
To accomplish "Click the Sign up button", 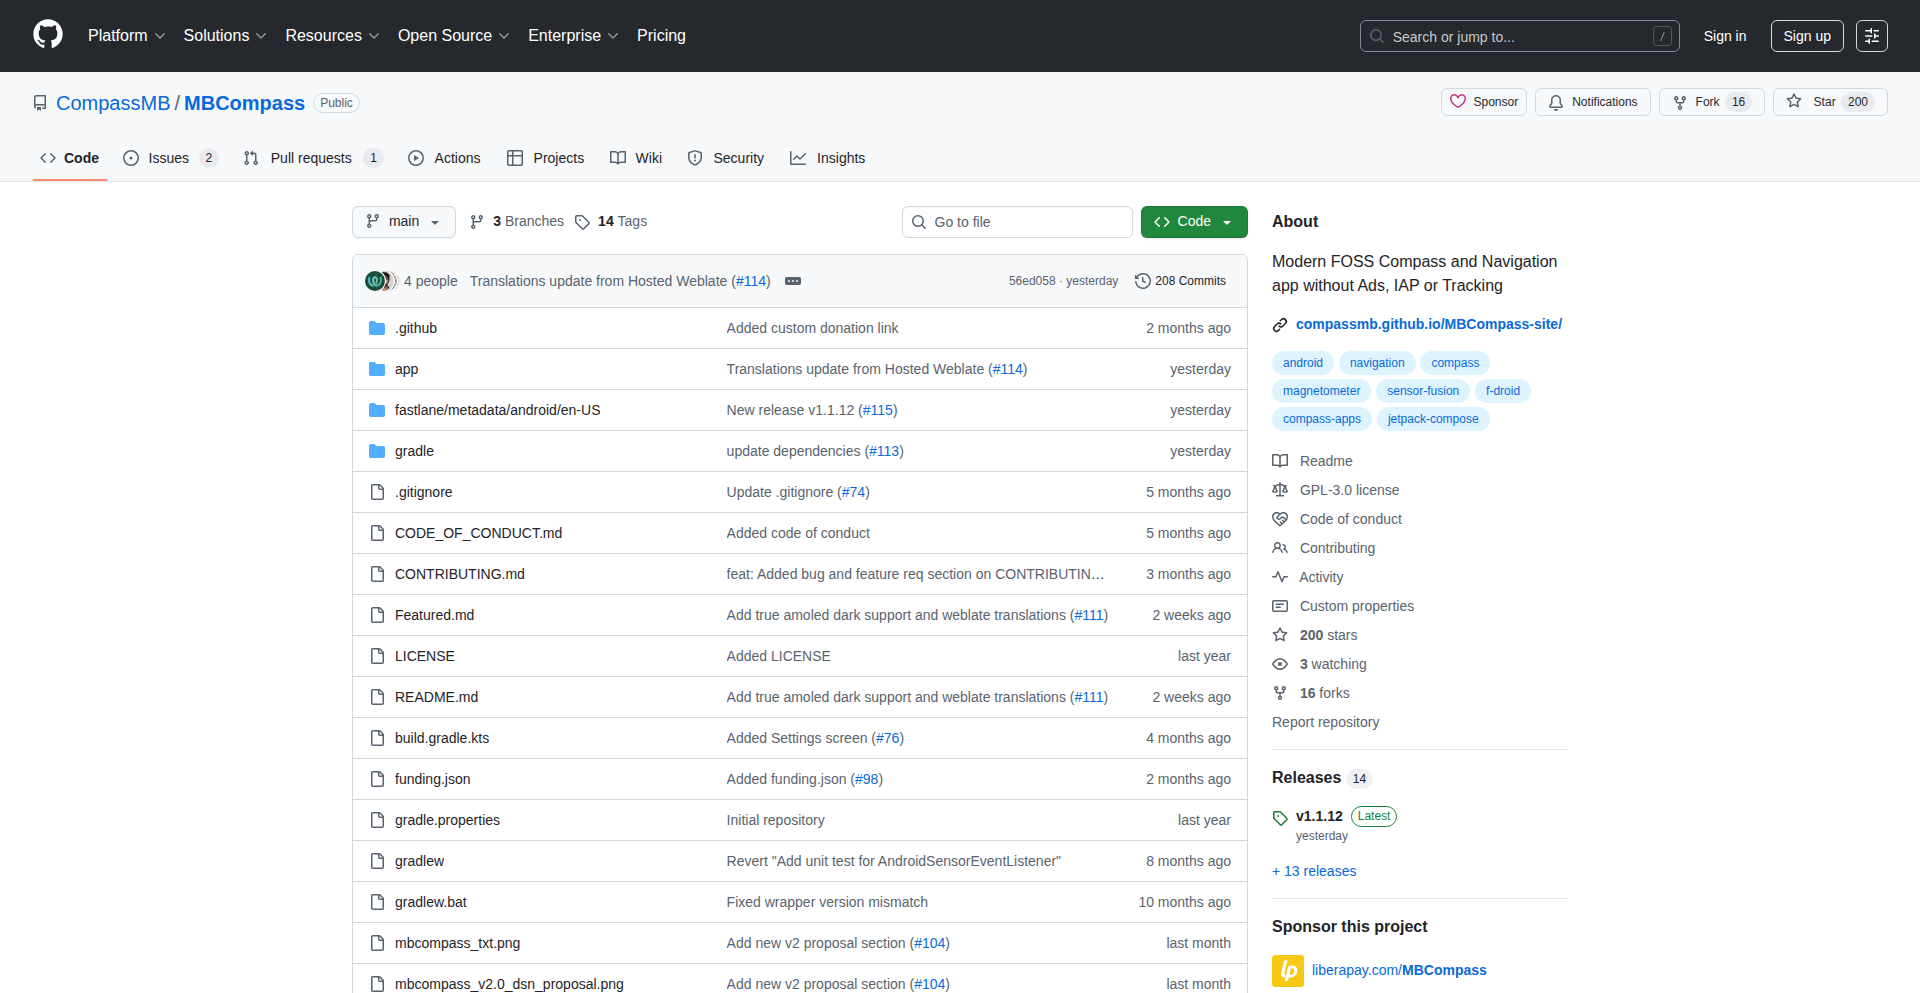I will [1806, 36].
